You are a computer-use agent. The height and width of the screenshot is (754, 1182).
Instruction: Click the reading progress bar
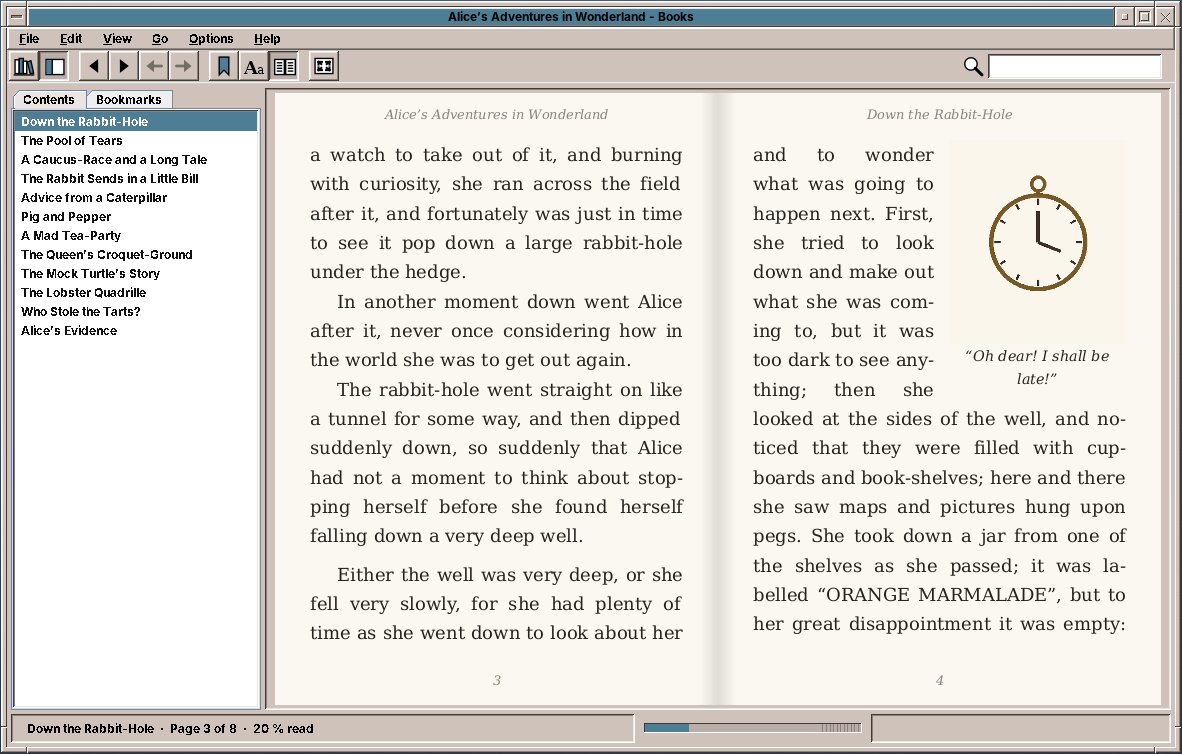click(752, 728)
